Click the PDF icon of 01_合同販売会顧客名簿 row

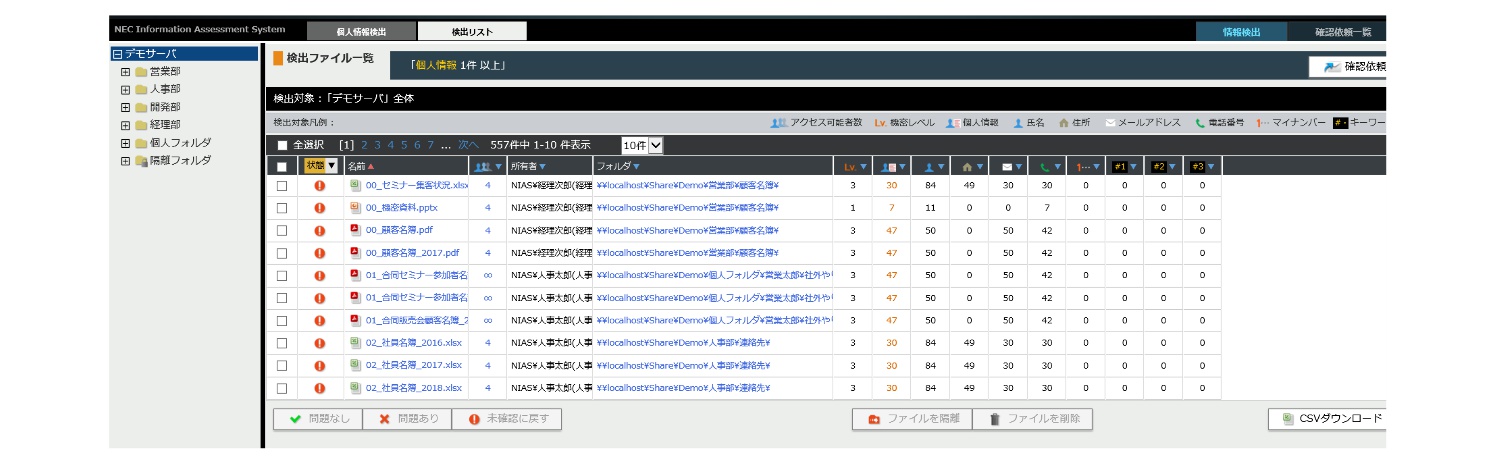(x=355, y=320)
